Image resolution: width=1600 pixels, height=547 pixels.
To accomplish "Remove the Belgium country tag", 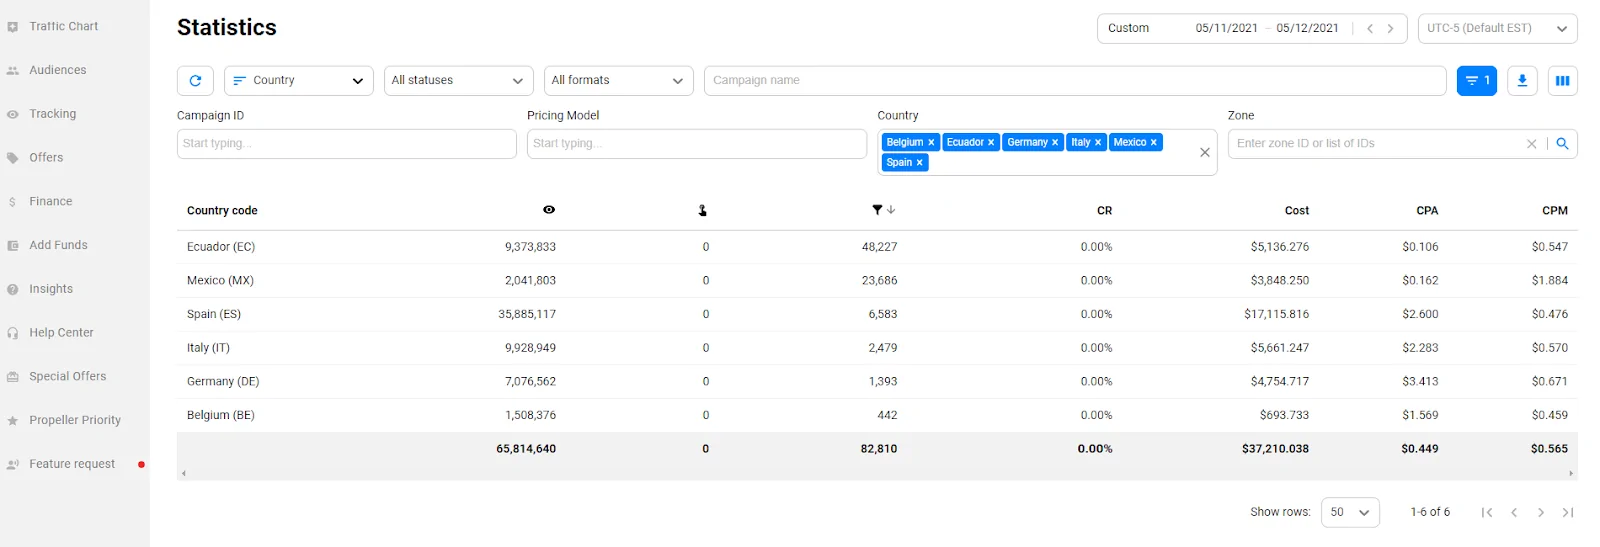I will (931, 143).
